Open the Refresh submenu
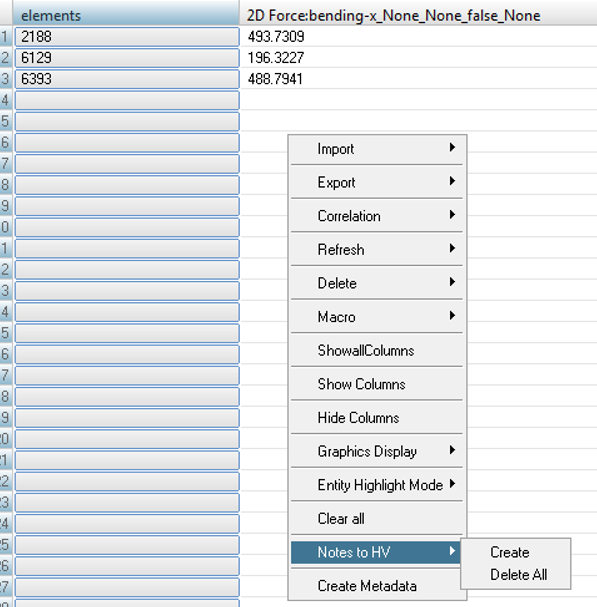This screenshot has height=607, width=597. point(377,250)
